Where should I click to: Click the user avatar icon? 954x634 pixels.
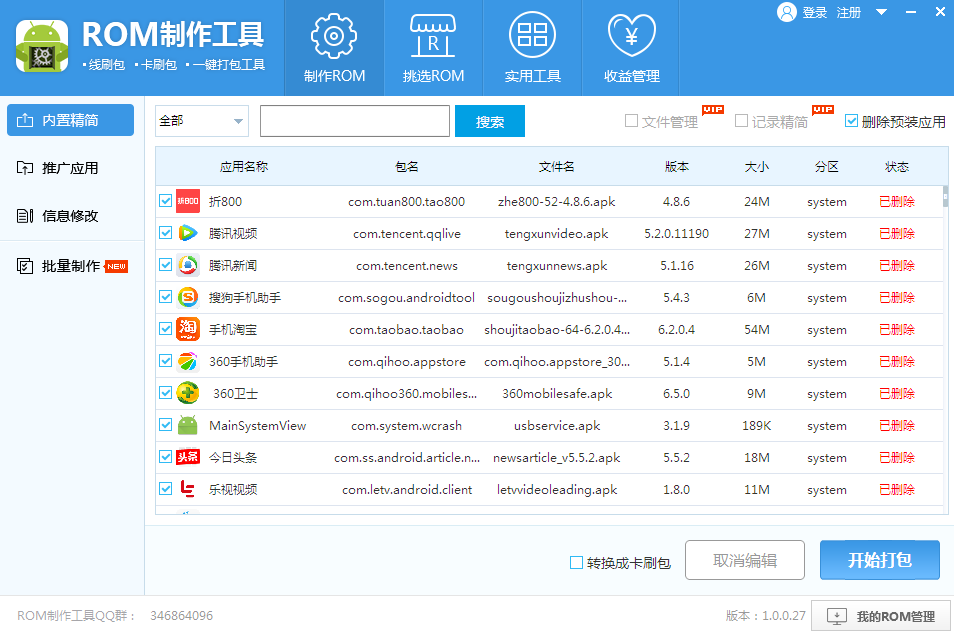pos(787,12)
